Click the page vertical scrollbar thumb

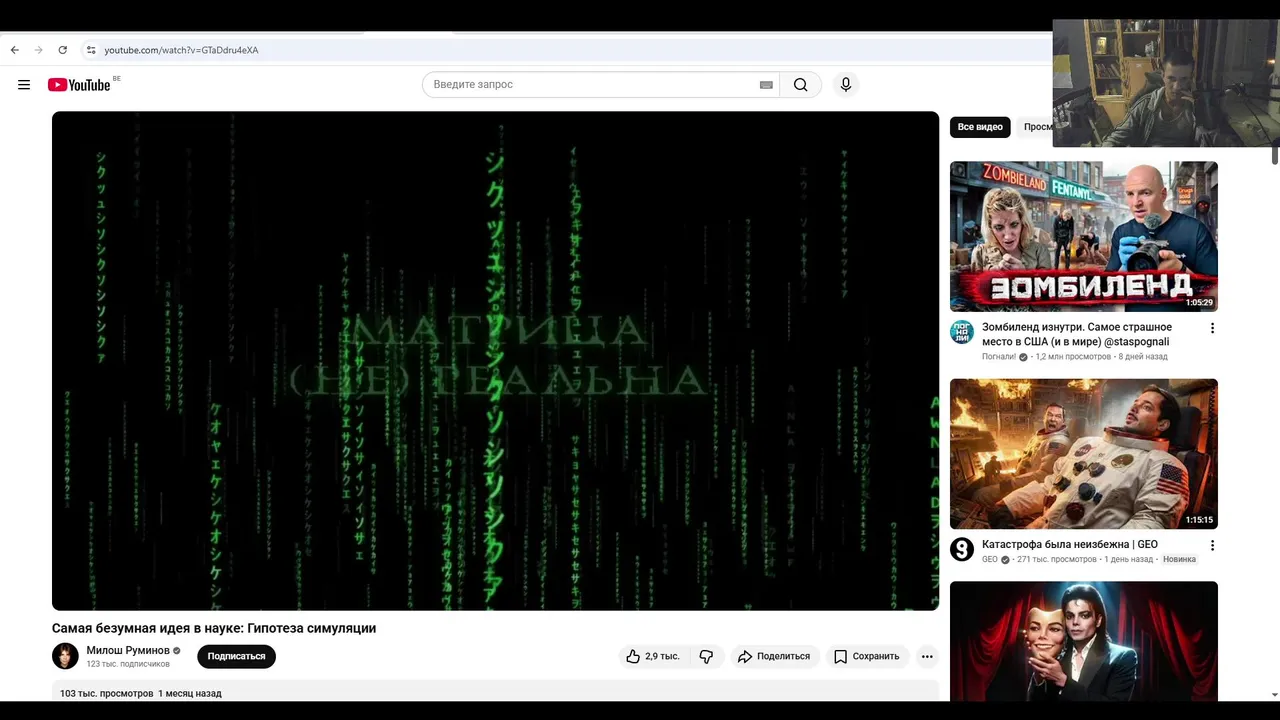(1275, 155)
